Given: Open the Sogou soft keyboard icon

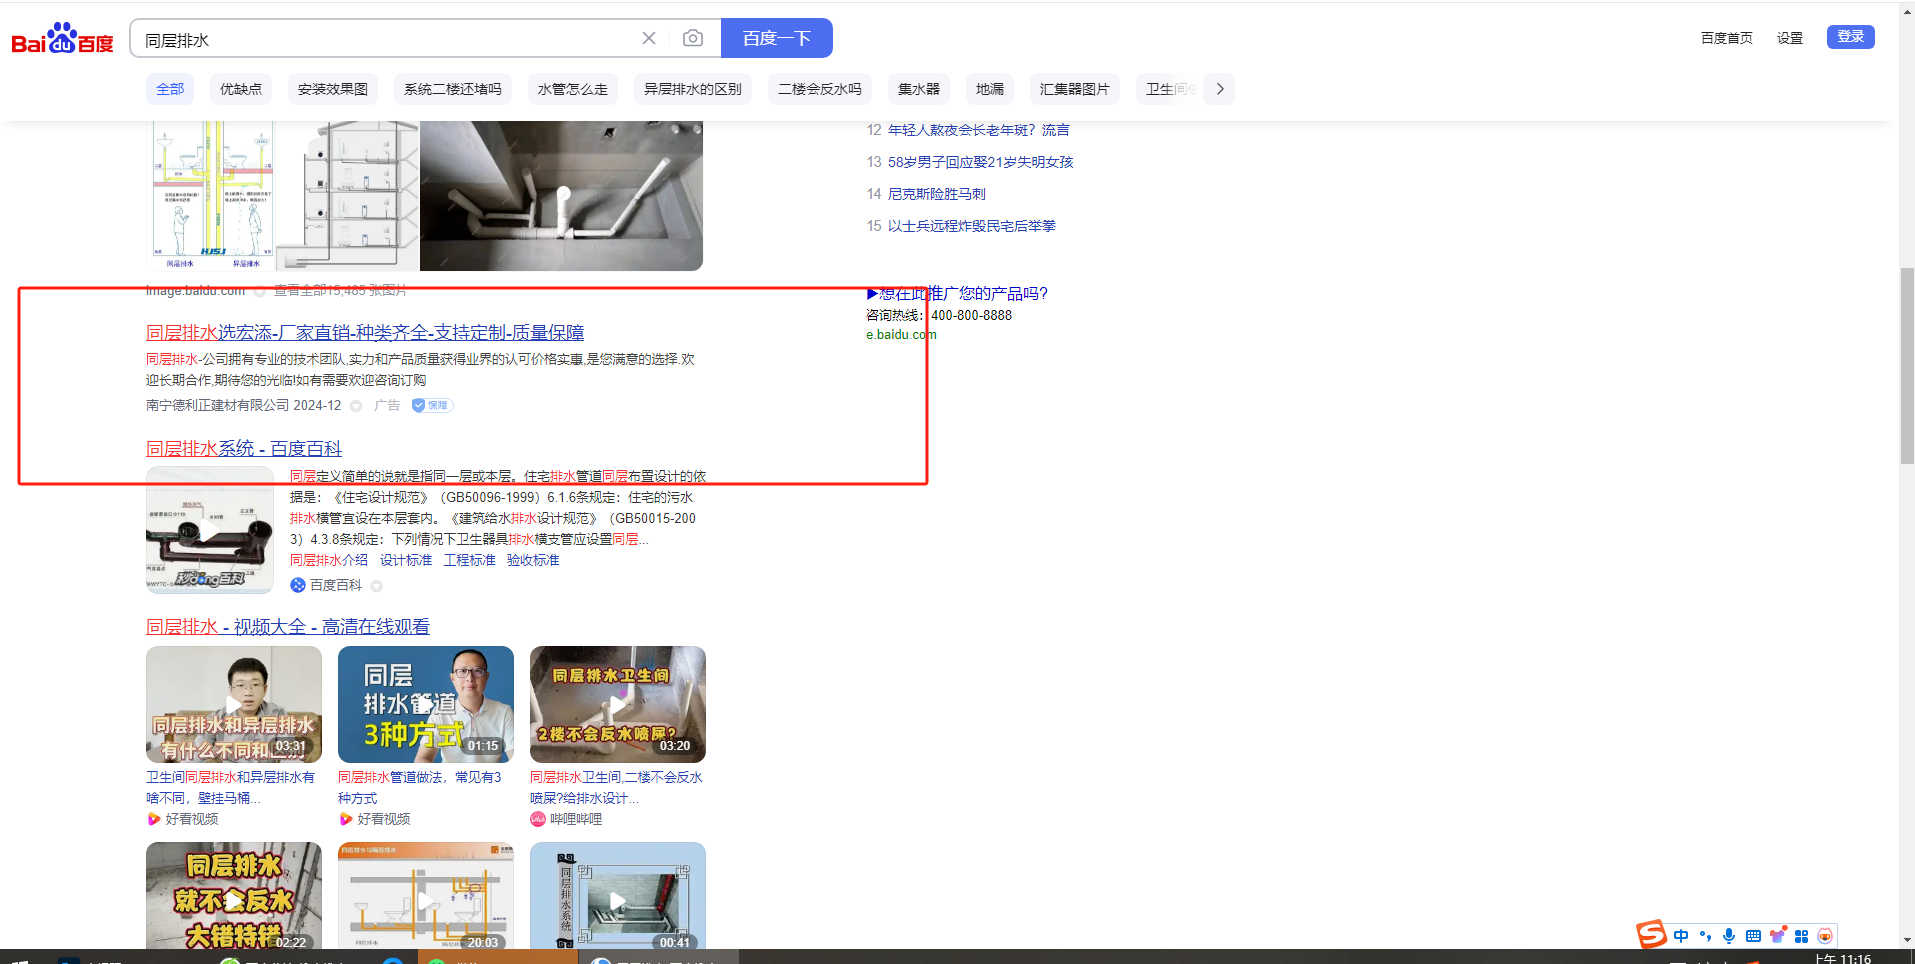Looking at the screenshot, I should pyautogui.click(x=1753, y=936).
